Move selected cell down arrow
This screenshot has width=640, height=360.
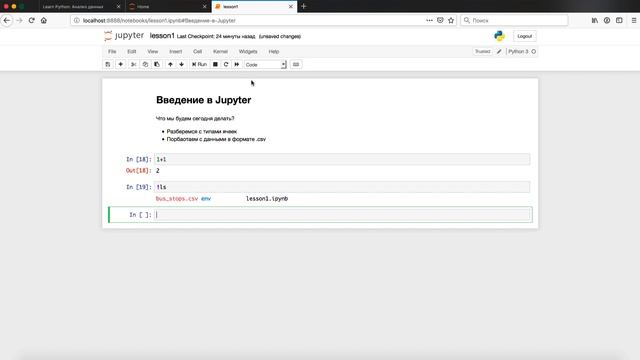pos(182,64)
